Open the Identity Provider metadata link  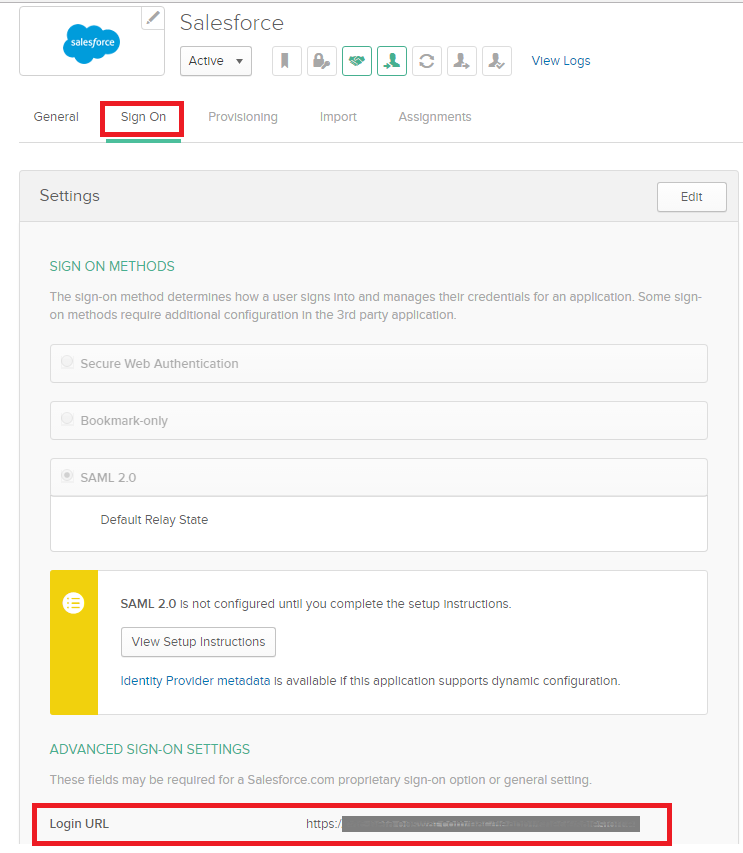(195, 681)
